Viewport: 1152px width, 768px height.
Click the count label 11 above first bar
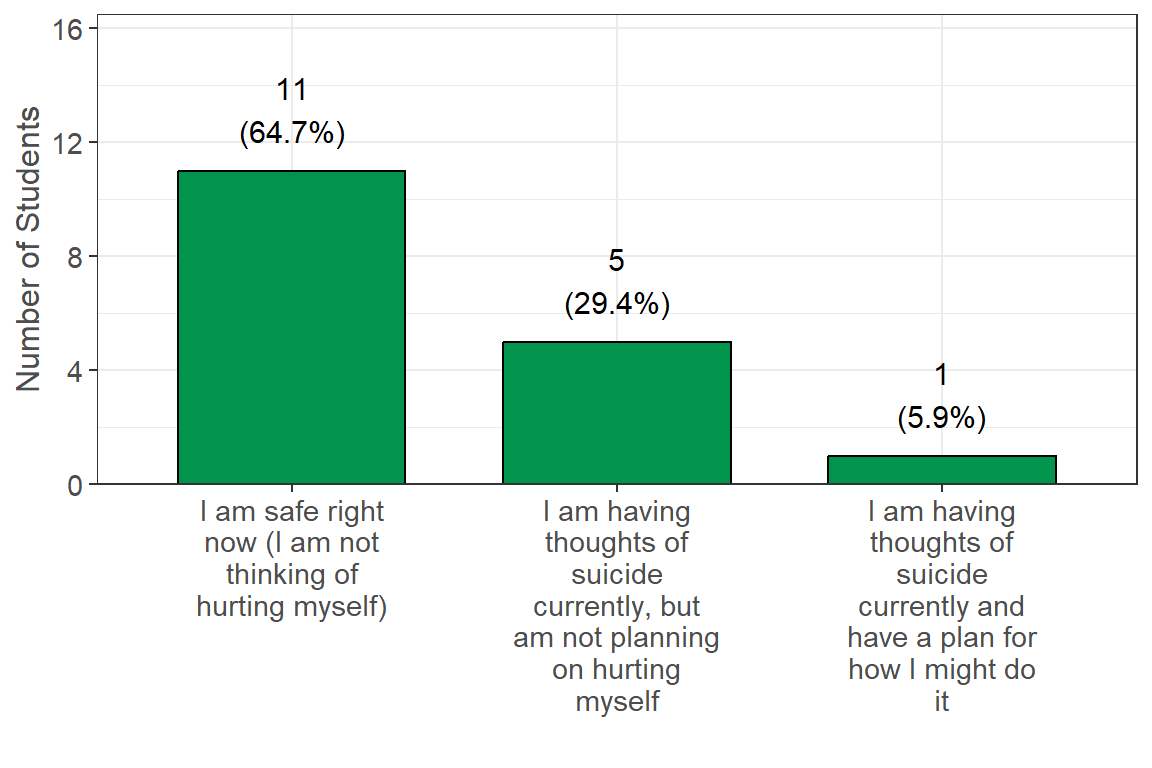click(291, 91)
